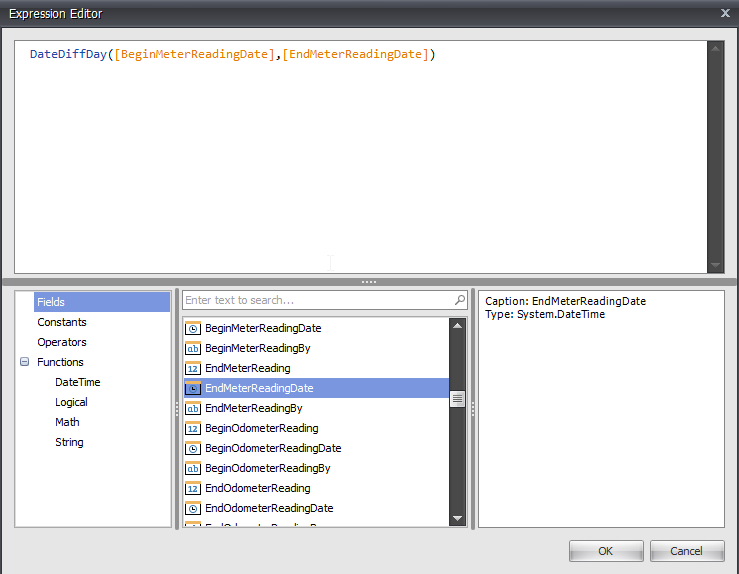This screenshot has width=739, height=574.
Task: Click DateDiffDay in the expression
Action: point(68,54)
